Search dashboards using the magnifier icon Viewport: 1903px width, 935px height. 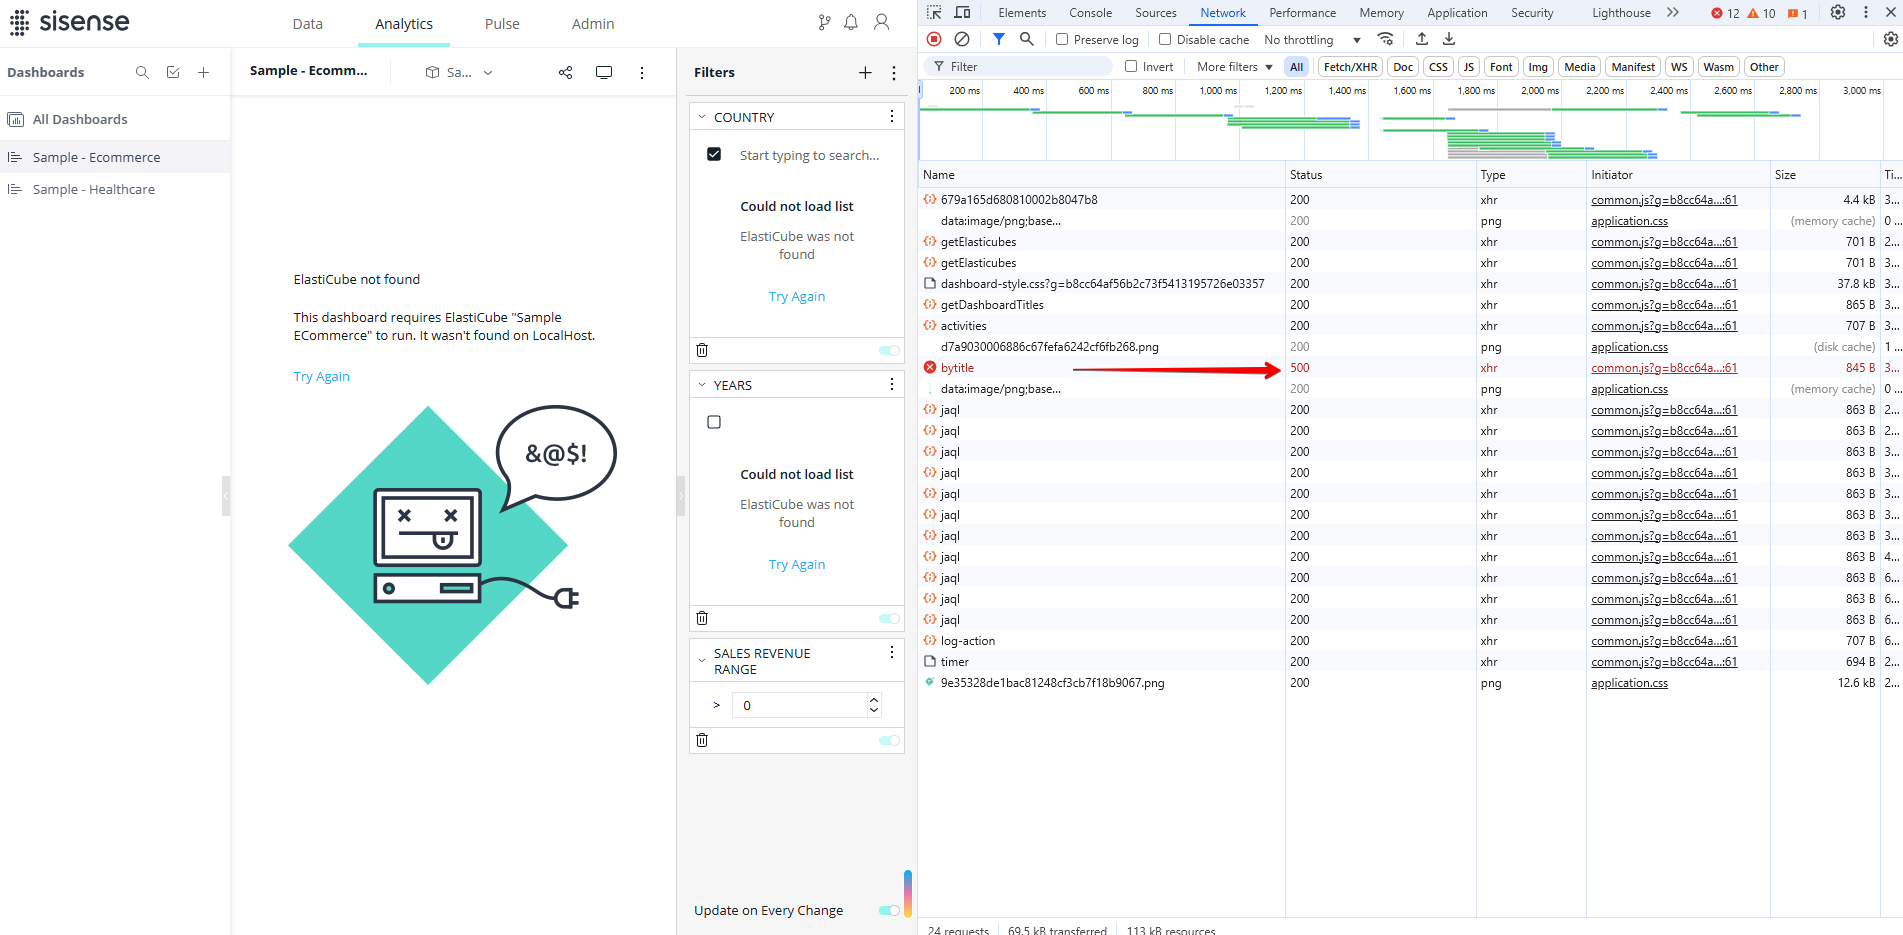tap(142, 72)
